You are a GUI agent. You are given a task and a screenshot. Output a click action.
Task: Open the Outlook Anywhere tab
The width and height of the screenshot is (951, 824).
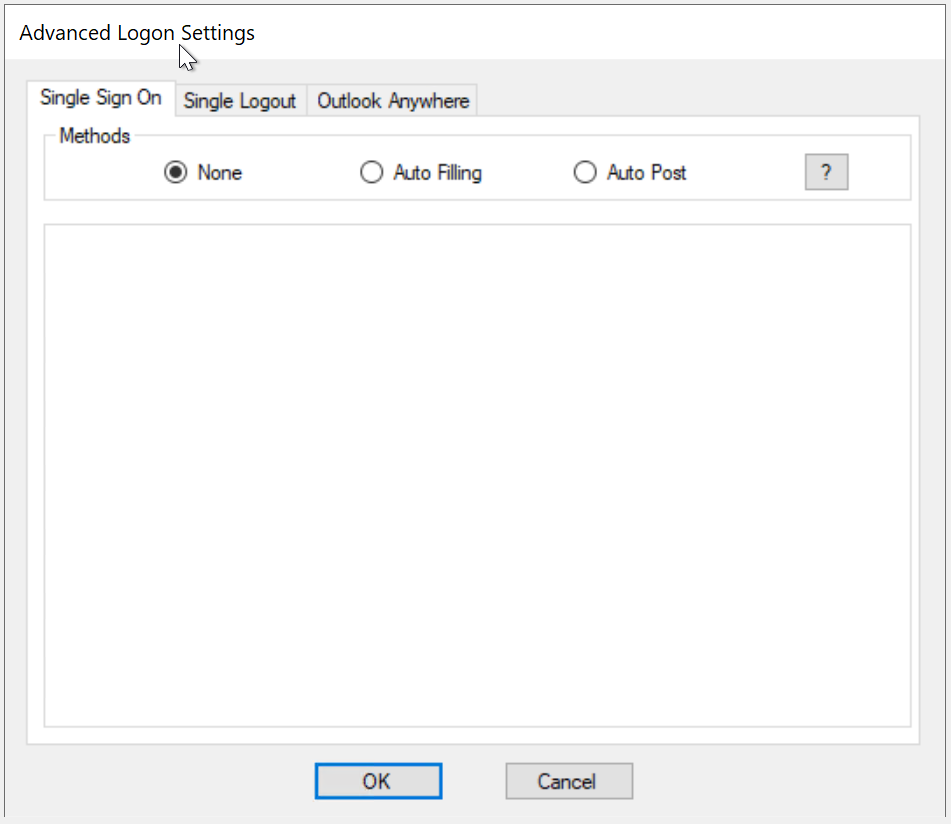click(393, 101)
